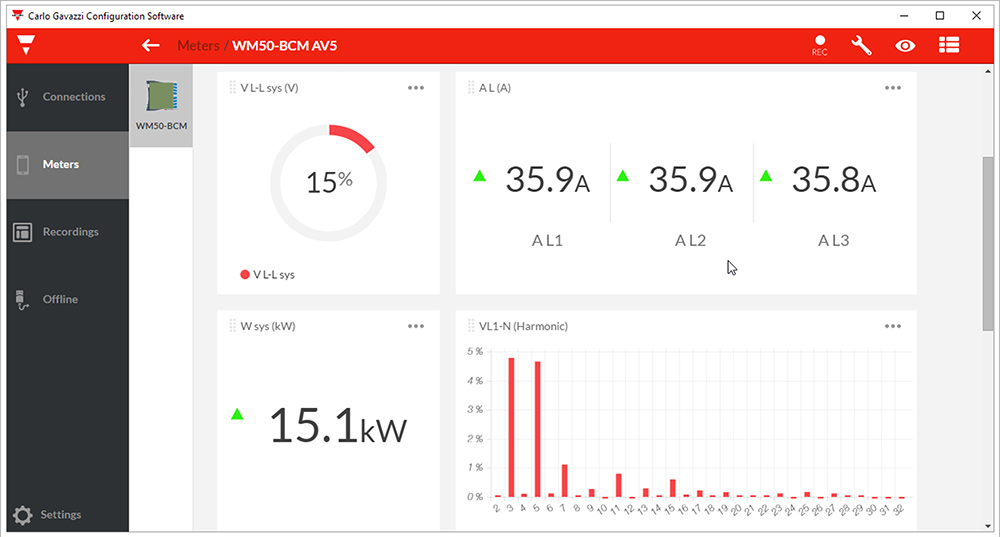The height and width of the screenshot is (537, 1000).
Task: Open the wrench configuration tool
Action: (861, 46)
